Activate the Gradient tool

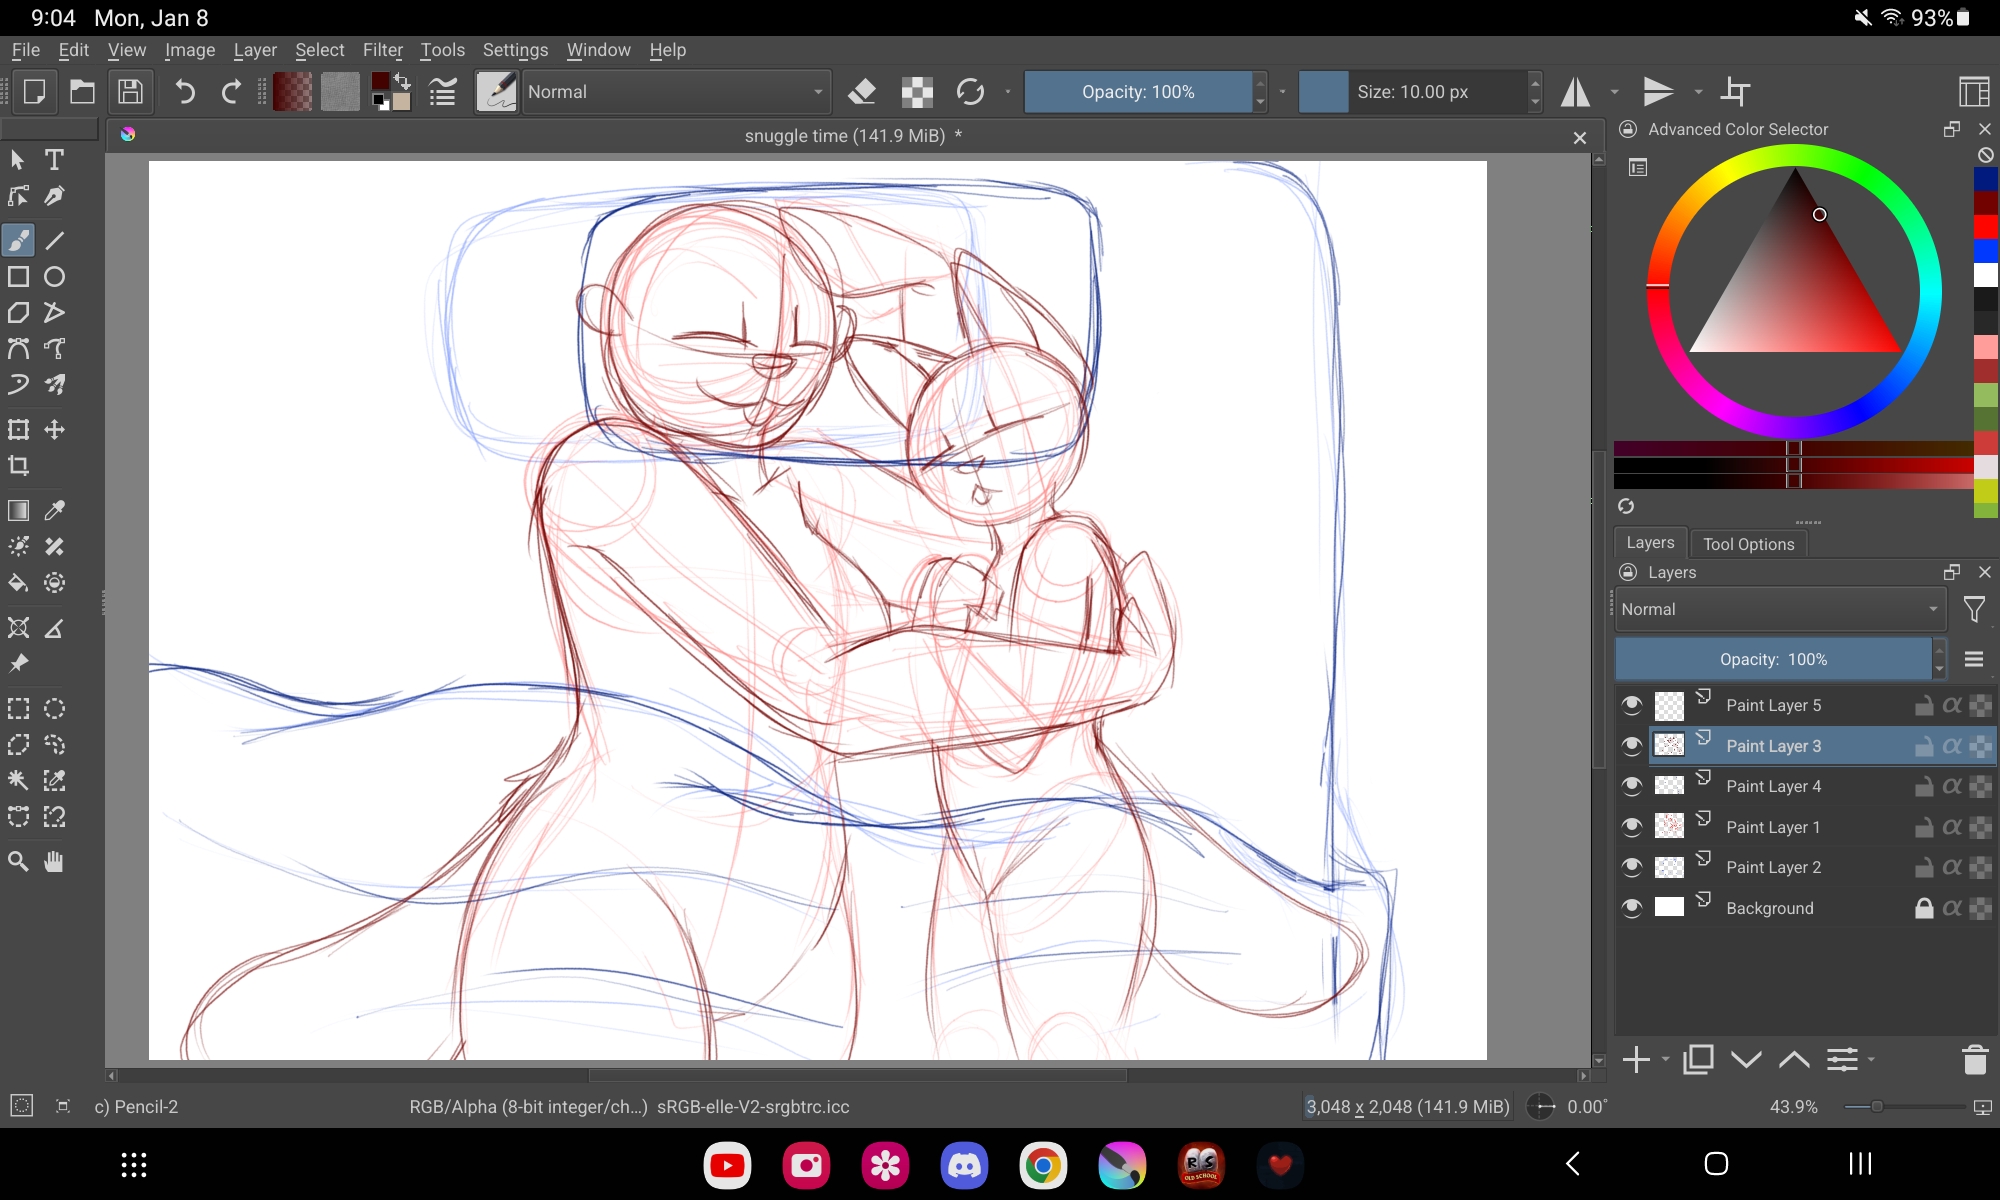pos(18,511)
